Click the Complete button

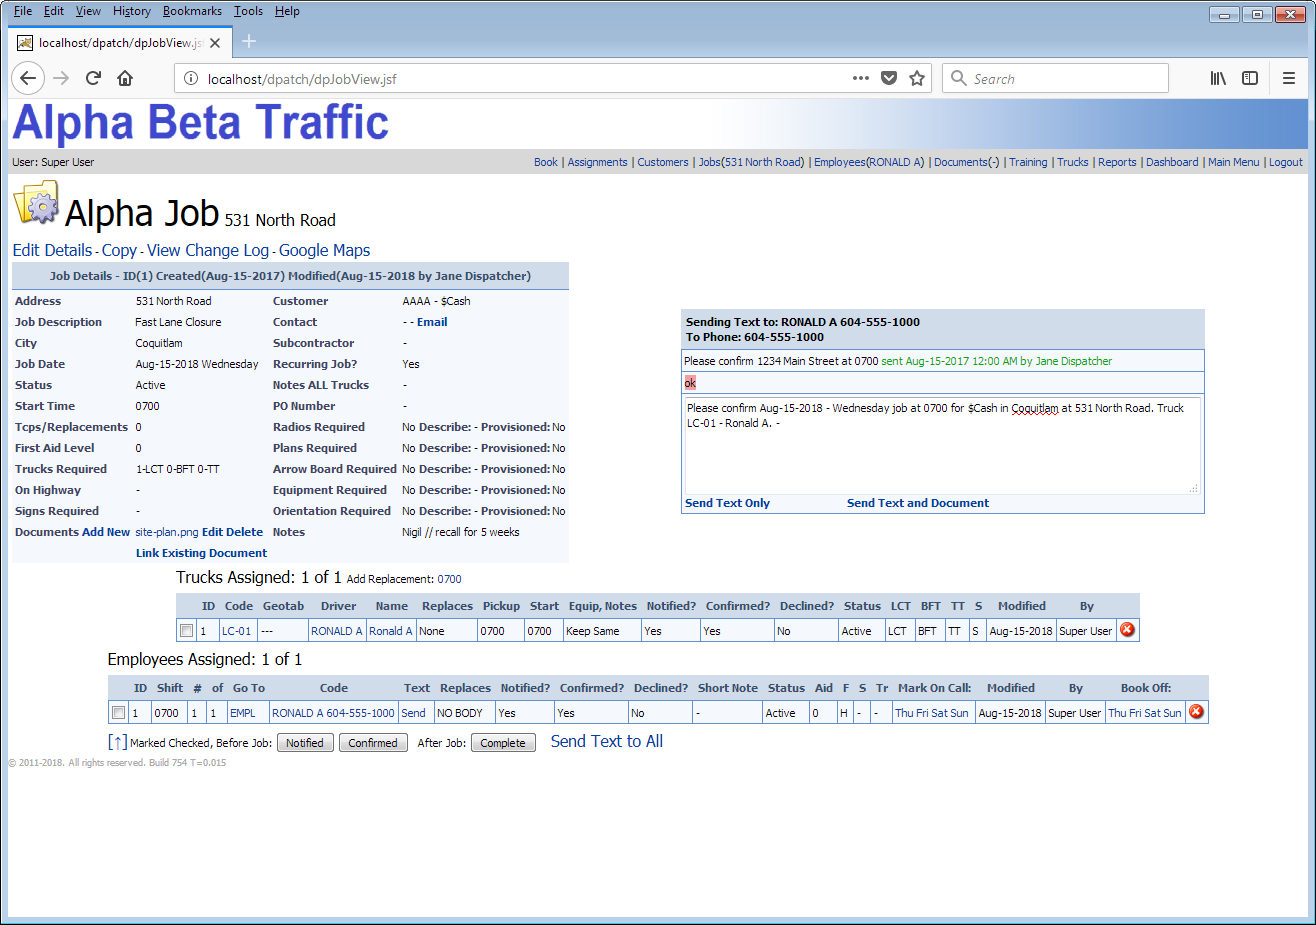click(x=503, y=743)
